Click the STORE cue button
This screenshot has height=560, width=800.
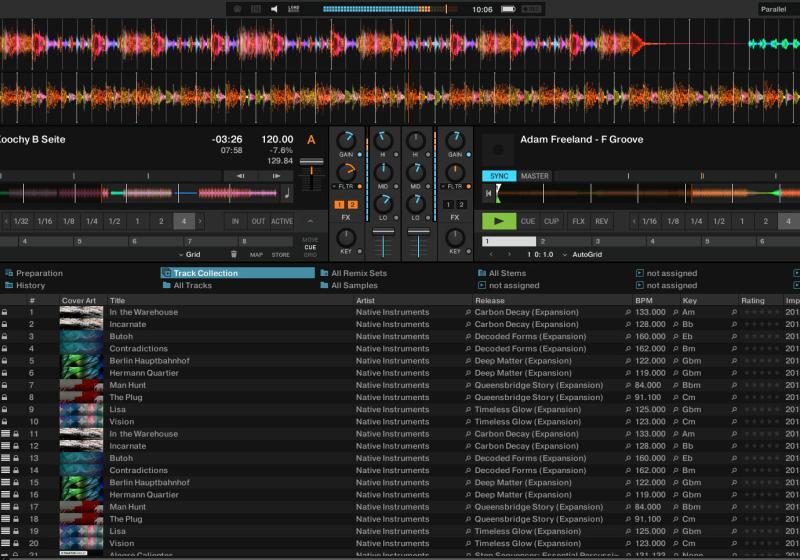[x=281, y=254]
